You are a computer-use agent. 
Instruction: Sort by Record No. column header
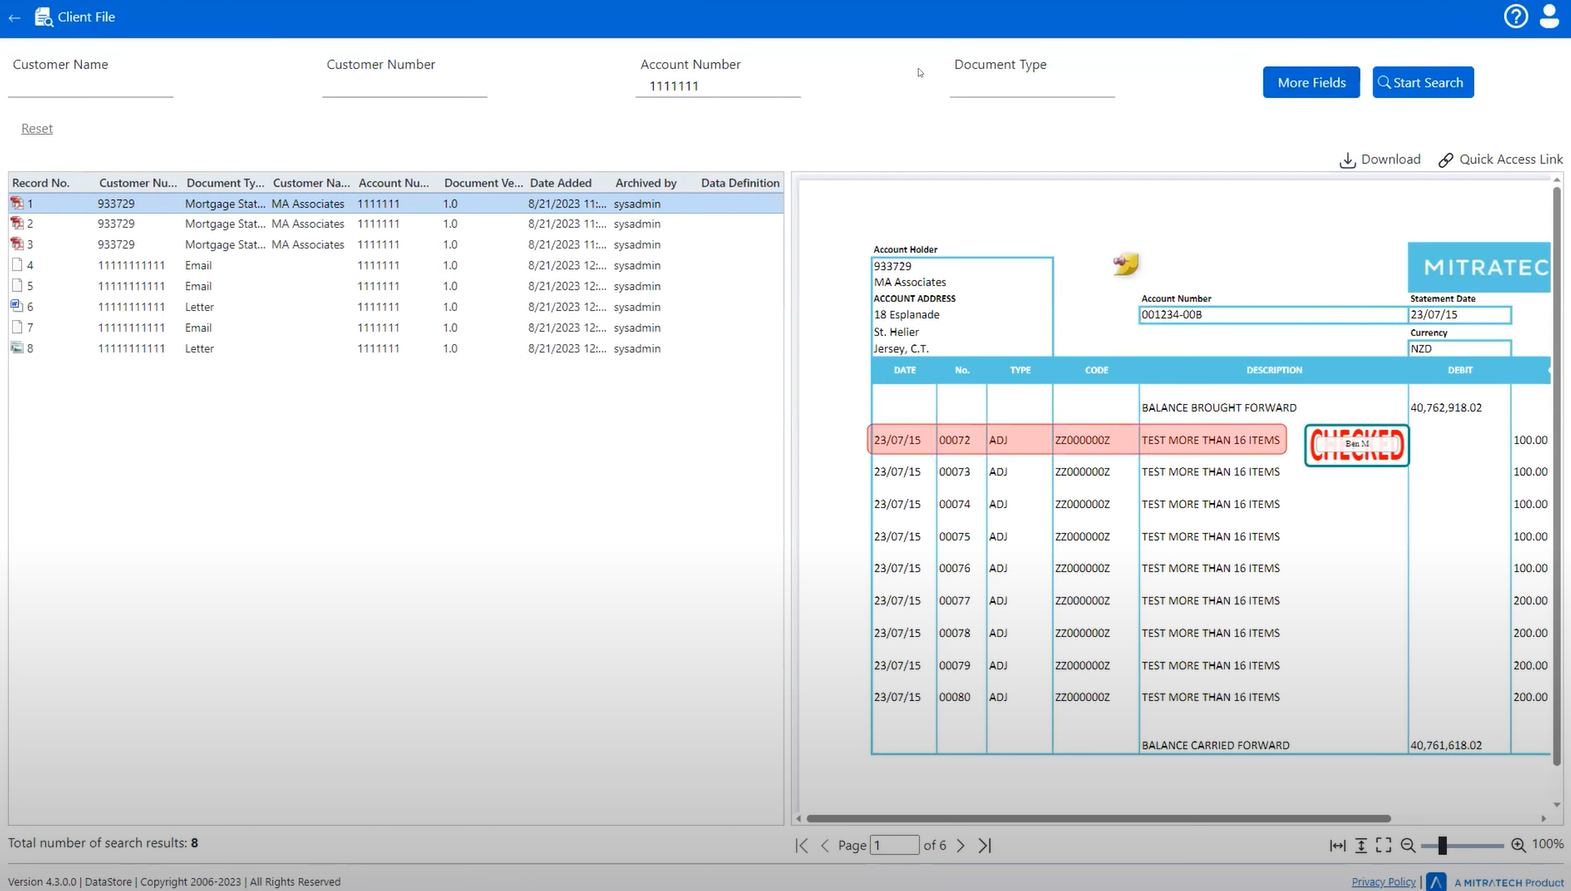pyautogui.click(x=41, y=183)
